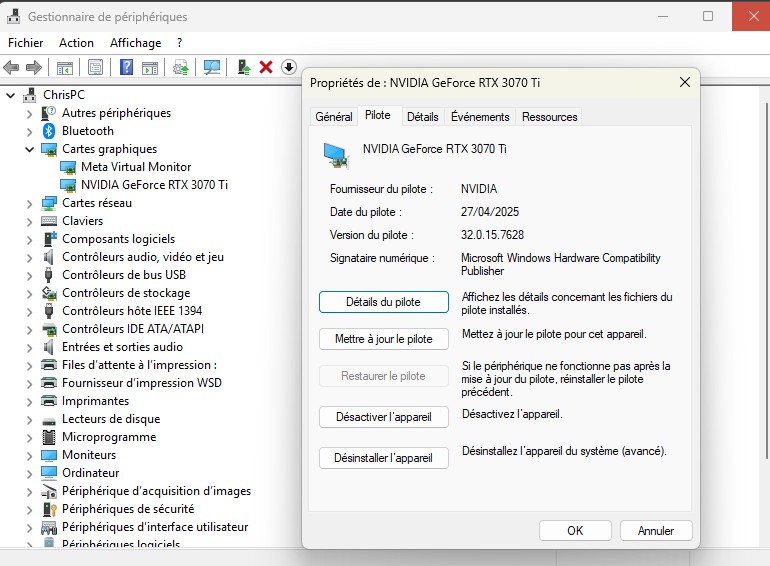This screenshot has width=770, height=566.
Task: Click the Disable device down-arrow icon
Action: (x=289, y=67)
